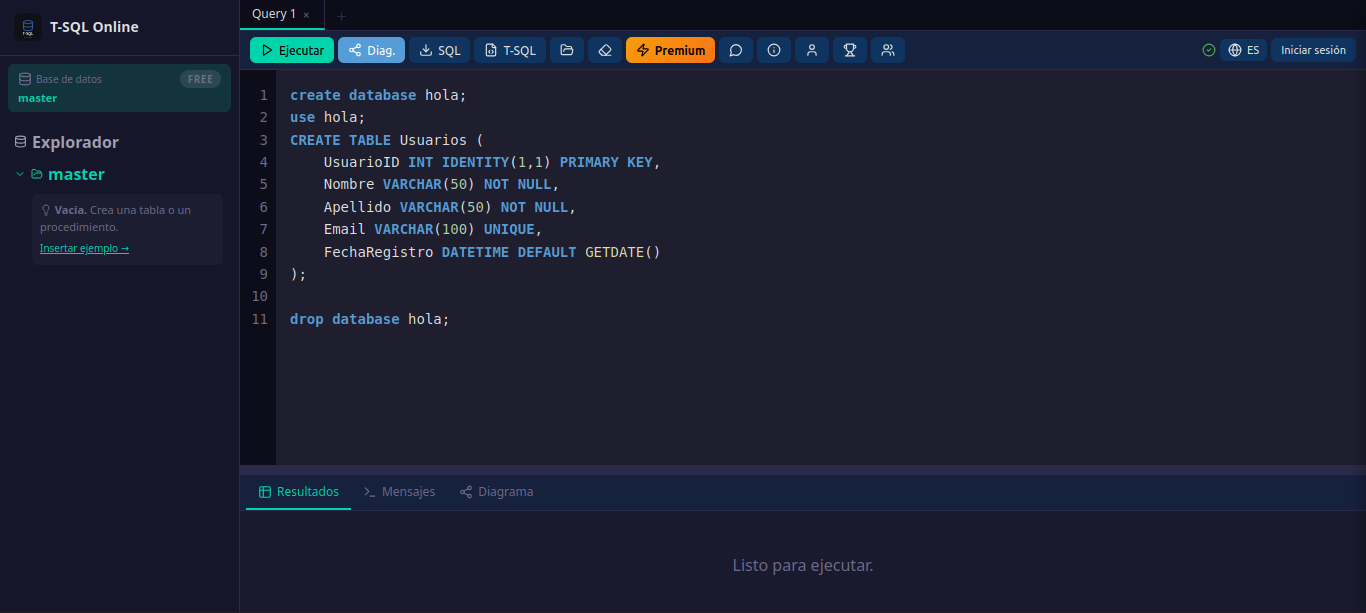Click the orange Premium button
Viewport: 1366px width, 613px height.
pos(670,50)
